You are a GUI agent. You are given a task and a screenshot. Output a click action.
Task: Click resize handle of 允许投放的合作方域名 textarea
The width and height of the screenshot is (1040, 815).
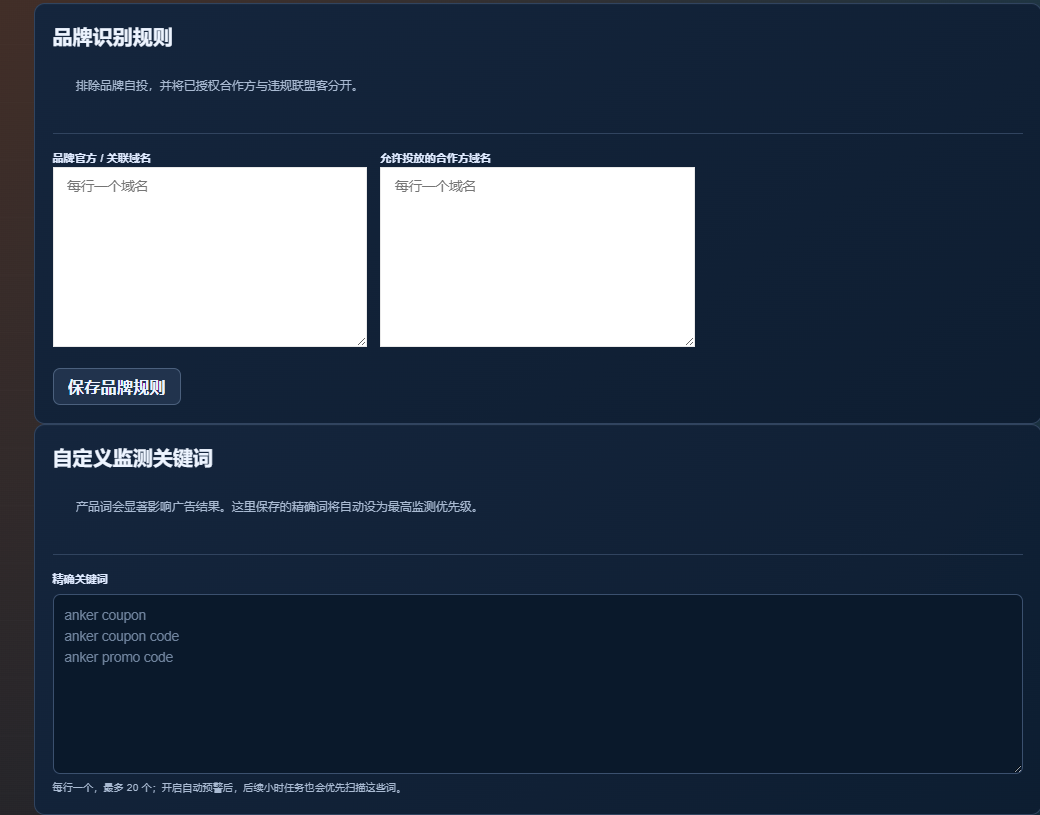690,342
